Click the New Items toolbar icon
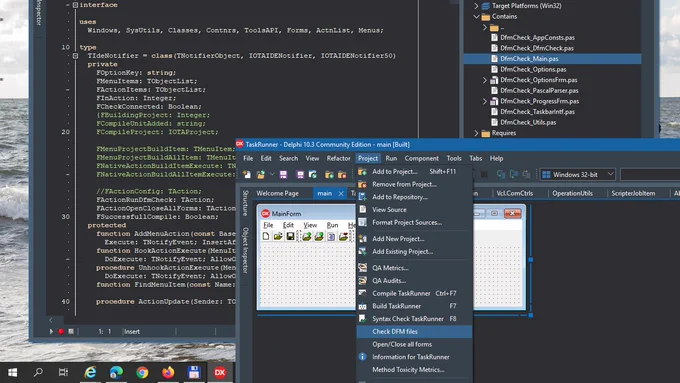 tap(247, 174)
